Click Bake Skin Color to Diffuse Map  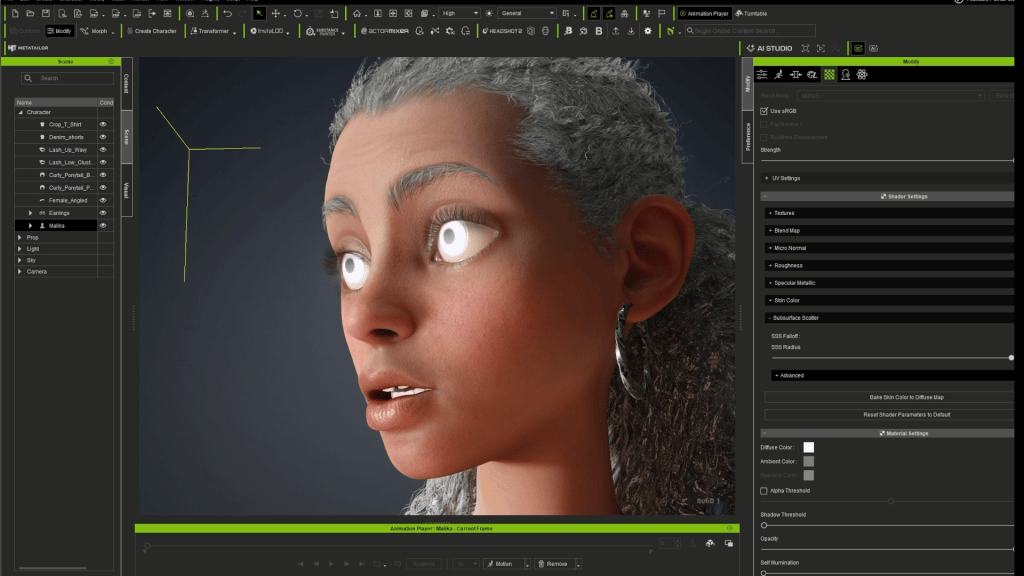[889, 397]
